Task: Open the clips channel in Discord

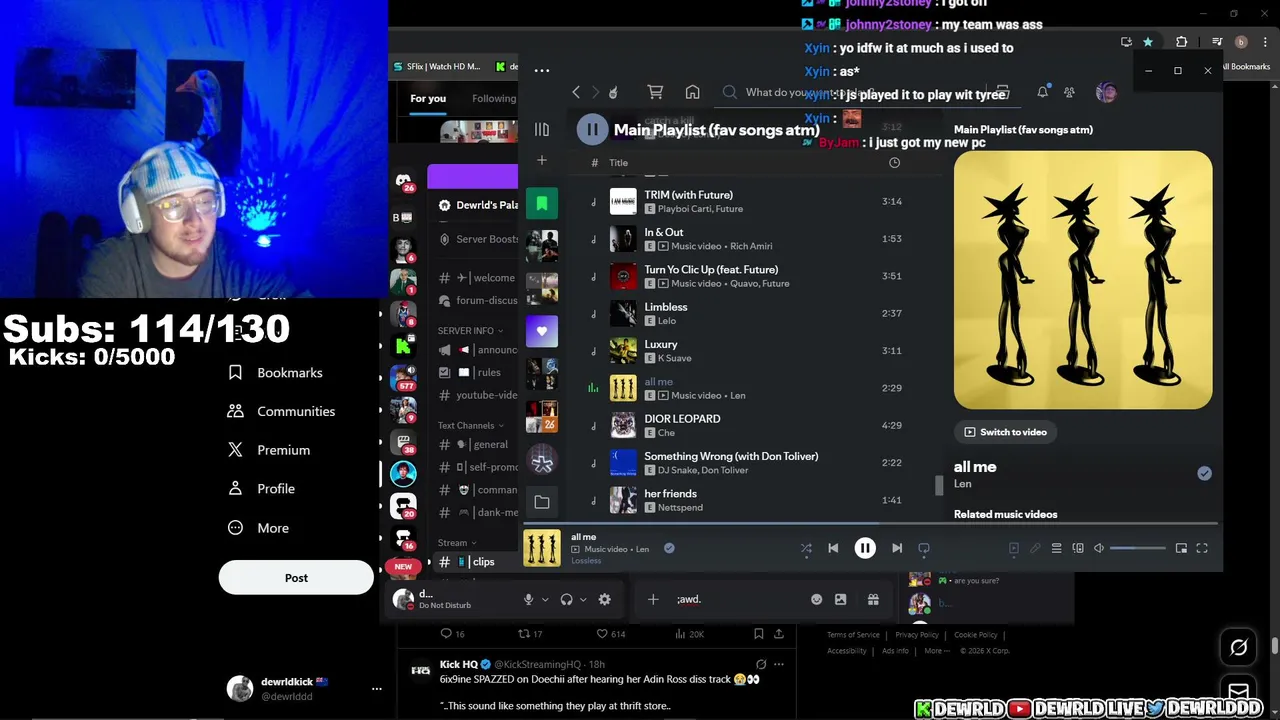Action: (474, 562)
